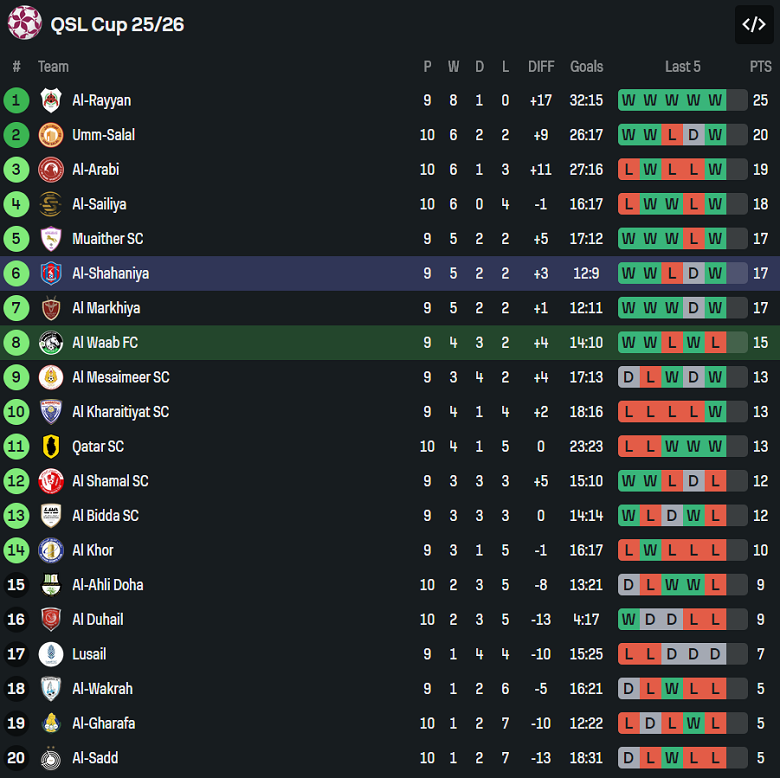Click Qatar SC's yellow team logo
The image size is (780, 778).
51,447
